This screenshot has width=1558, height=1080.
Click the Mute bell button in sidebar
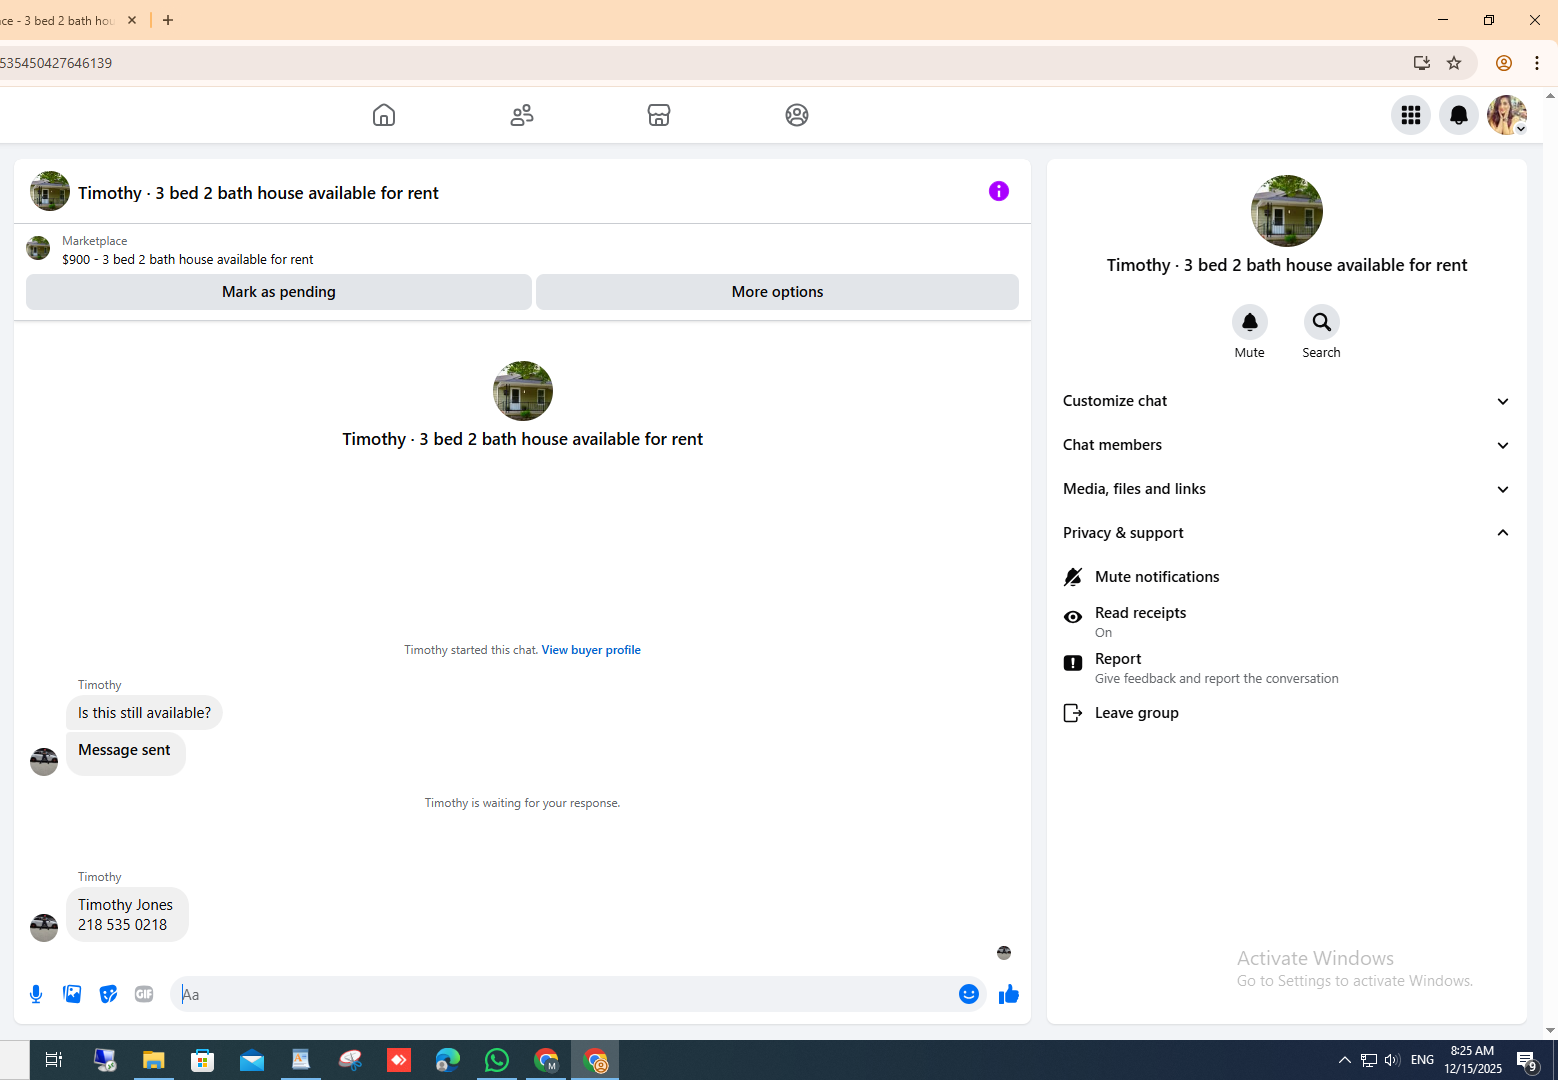(1250, 322)
